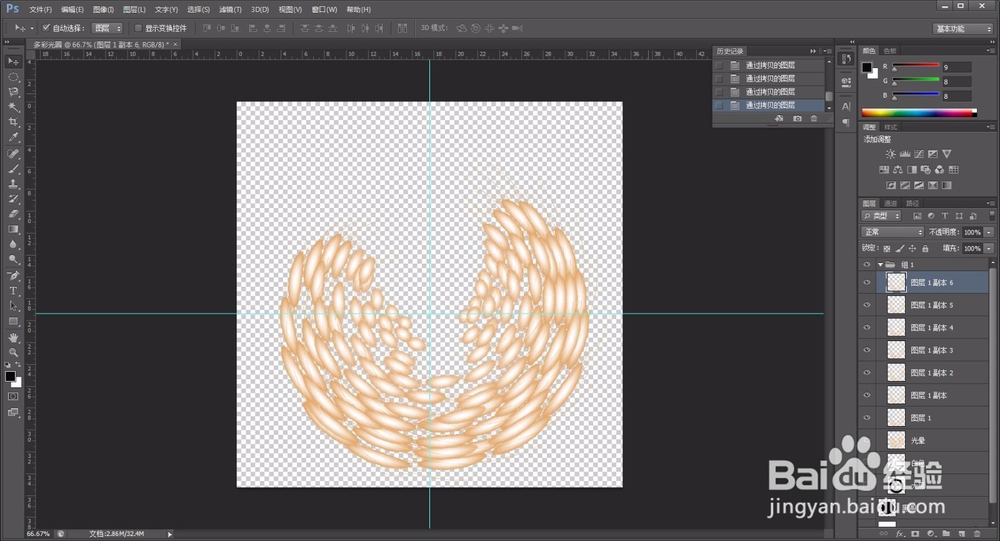Screen dimensions: 1000x541
Task: Switch to the 样式 (Styles) tab
Action: pyautogui.click(x=890, y=127)
